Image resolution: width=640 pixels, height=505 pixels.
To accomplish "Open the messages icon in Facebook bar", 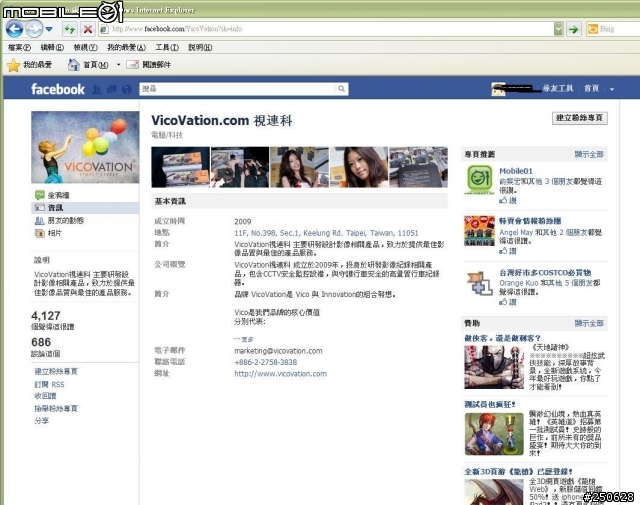I will click(112, 89).
